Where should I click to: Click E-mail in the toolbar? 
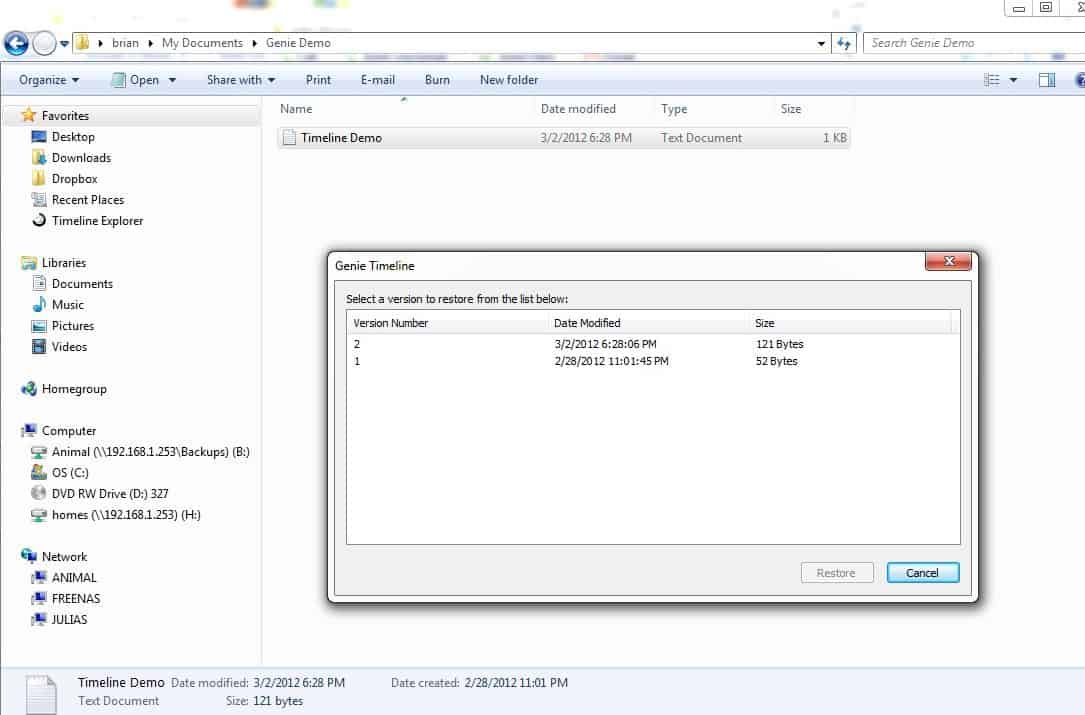point(378,80)
